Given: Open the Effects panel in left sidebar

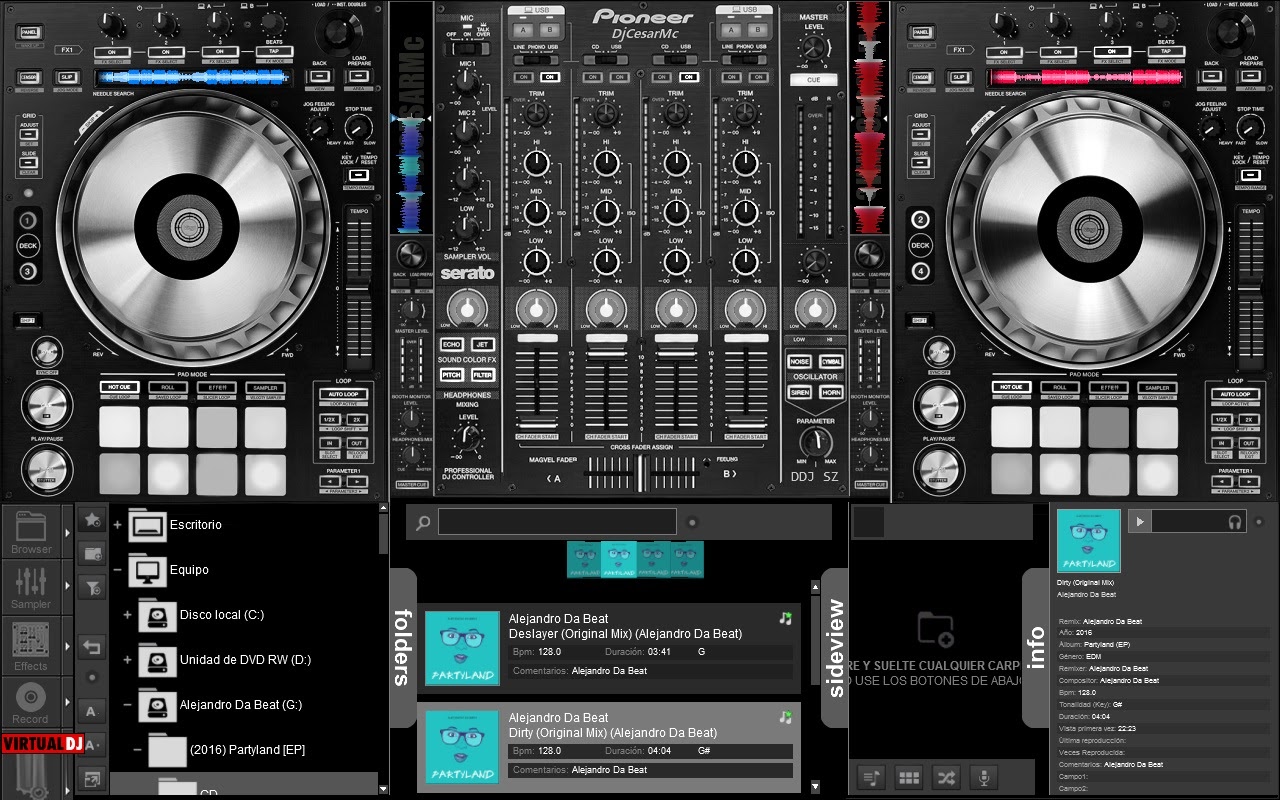Looking at the screenshot, I should (31, 645).
